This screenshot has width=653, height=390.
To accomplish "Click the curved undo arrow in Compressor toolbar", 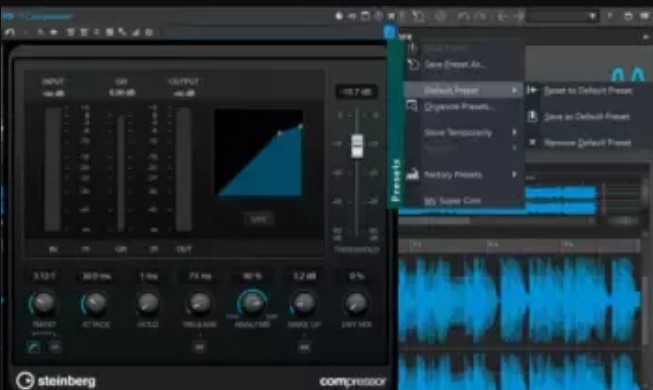I will [10, 32].
